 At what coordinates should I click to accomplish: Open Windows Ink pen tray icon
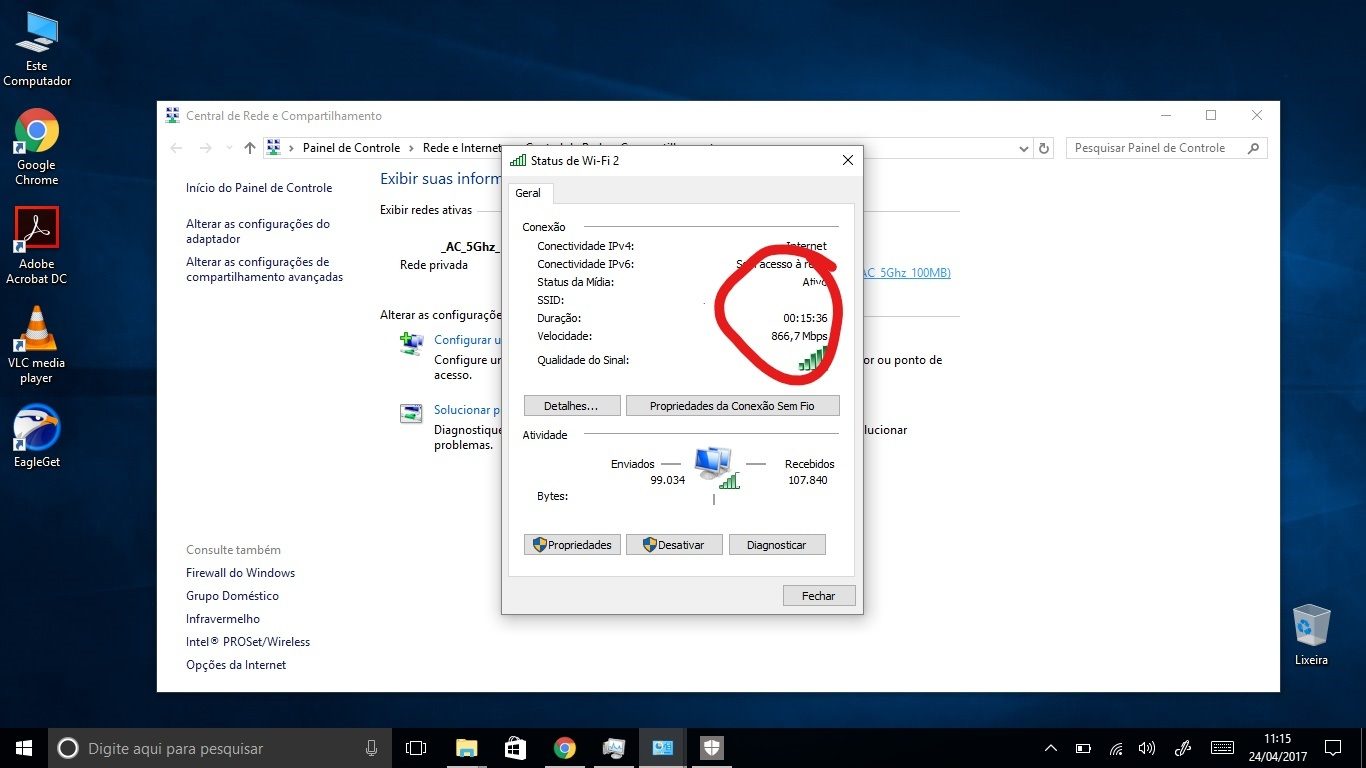(x=1183, y=748)
